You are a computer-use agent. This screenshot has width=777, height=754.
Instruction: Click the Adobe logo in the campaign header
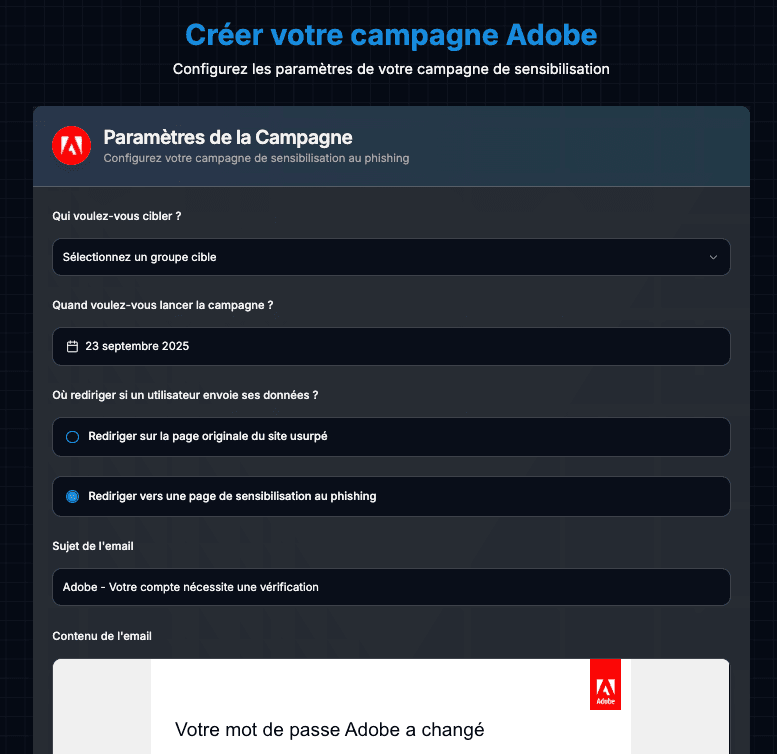click(x=71, y=146)
